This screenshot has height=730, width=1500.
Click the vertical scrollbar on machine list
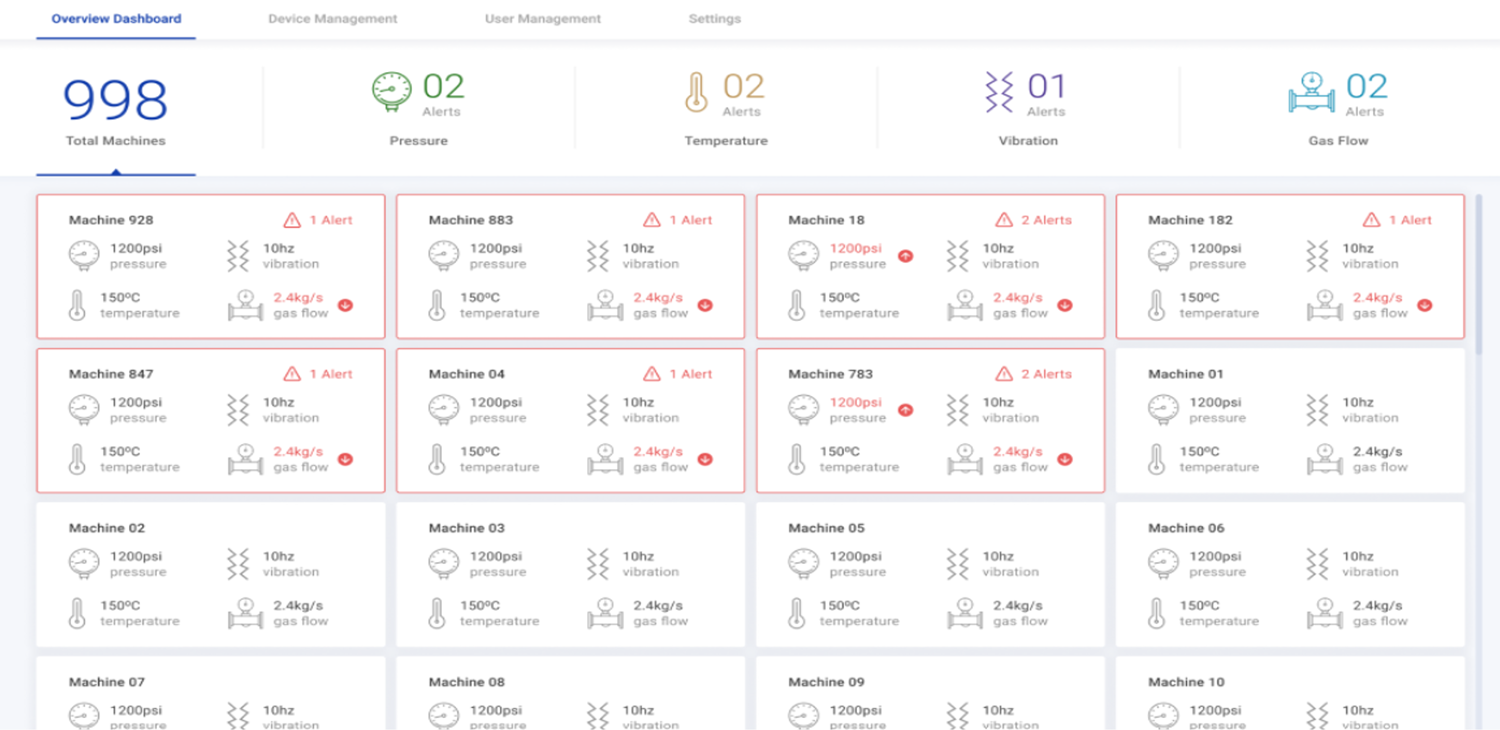[1479, 270]
